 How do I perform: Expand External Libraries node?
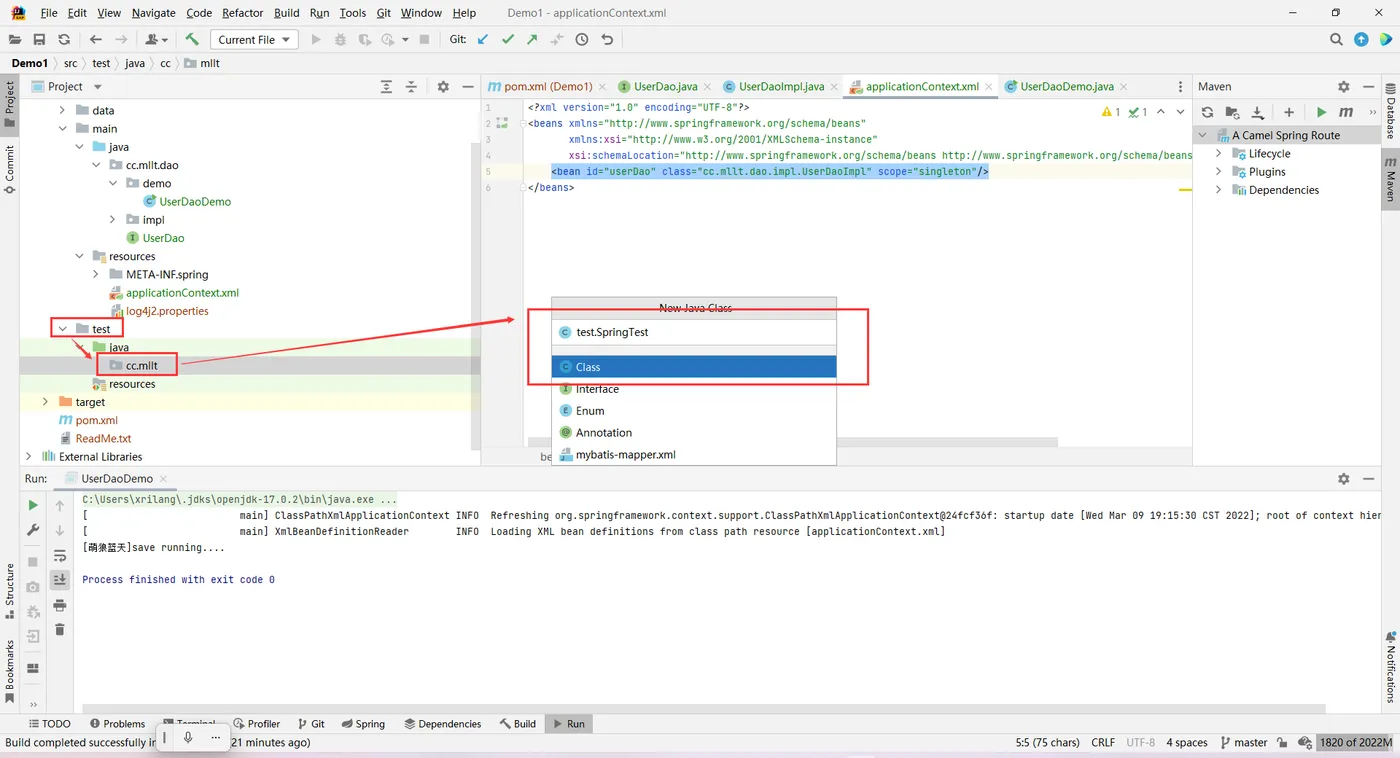(x=29, y=457)
